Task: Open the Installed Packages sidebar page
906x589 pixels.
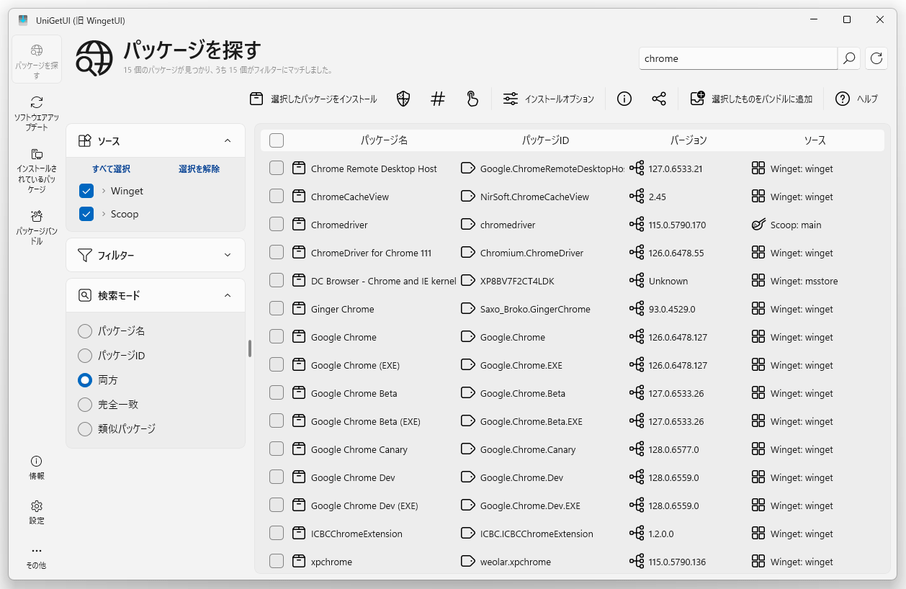Action: coord(36,170)
